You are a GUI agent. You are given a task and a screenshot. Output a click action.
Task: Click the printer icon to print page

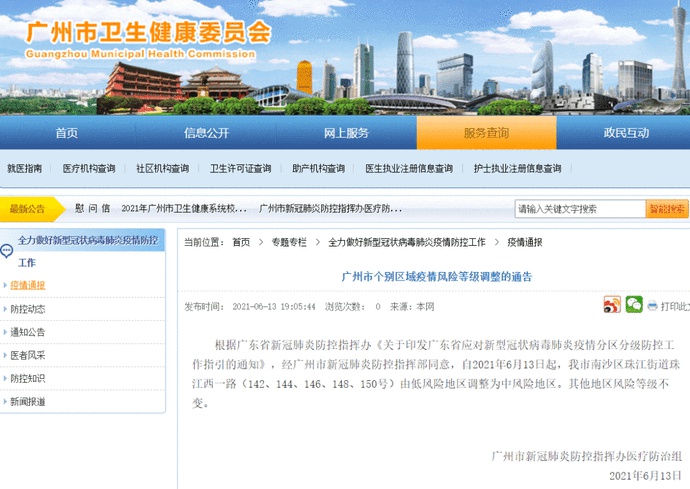(x=652, y=305)
